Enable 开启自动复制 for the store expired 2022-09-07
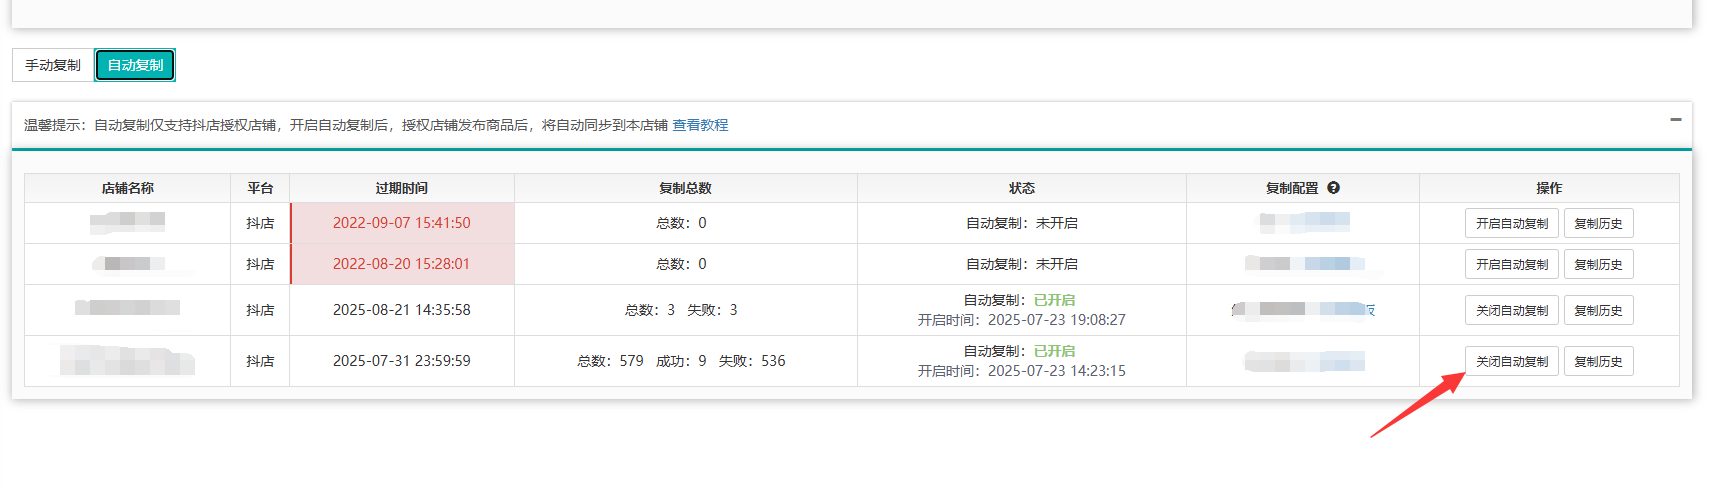This screenshot has height=486, width=1712. (x=1511, y=224)
